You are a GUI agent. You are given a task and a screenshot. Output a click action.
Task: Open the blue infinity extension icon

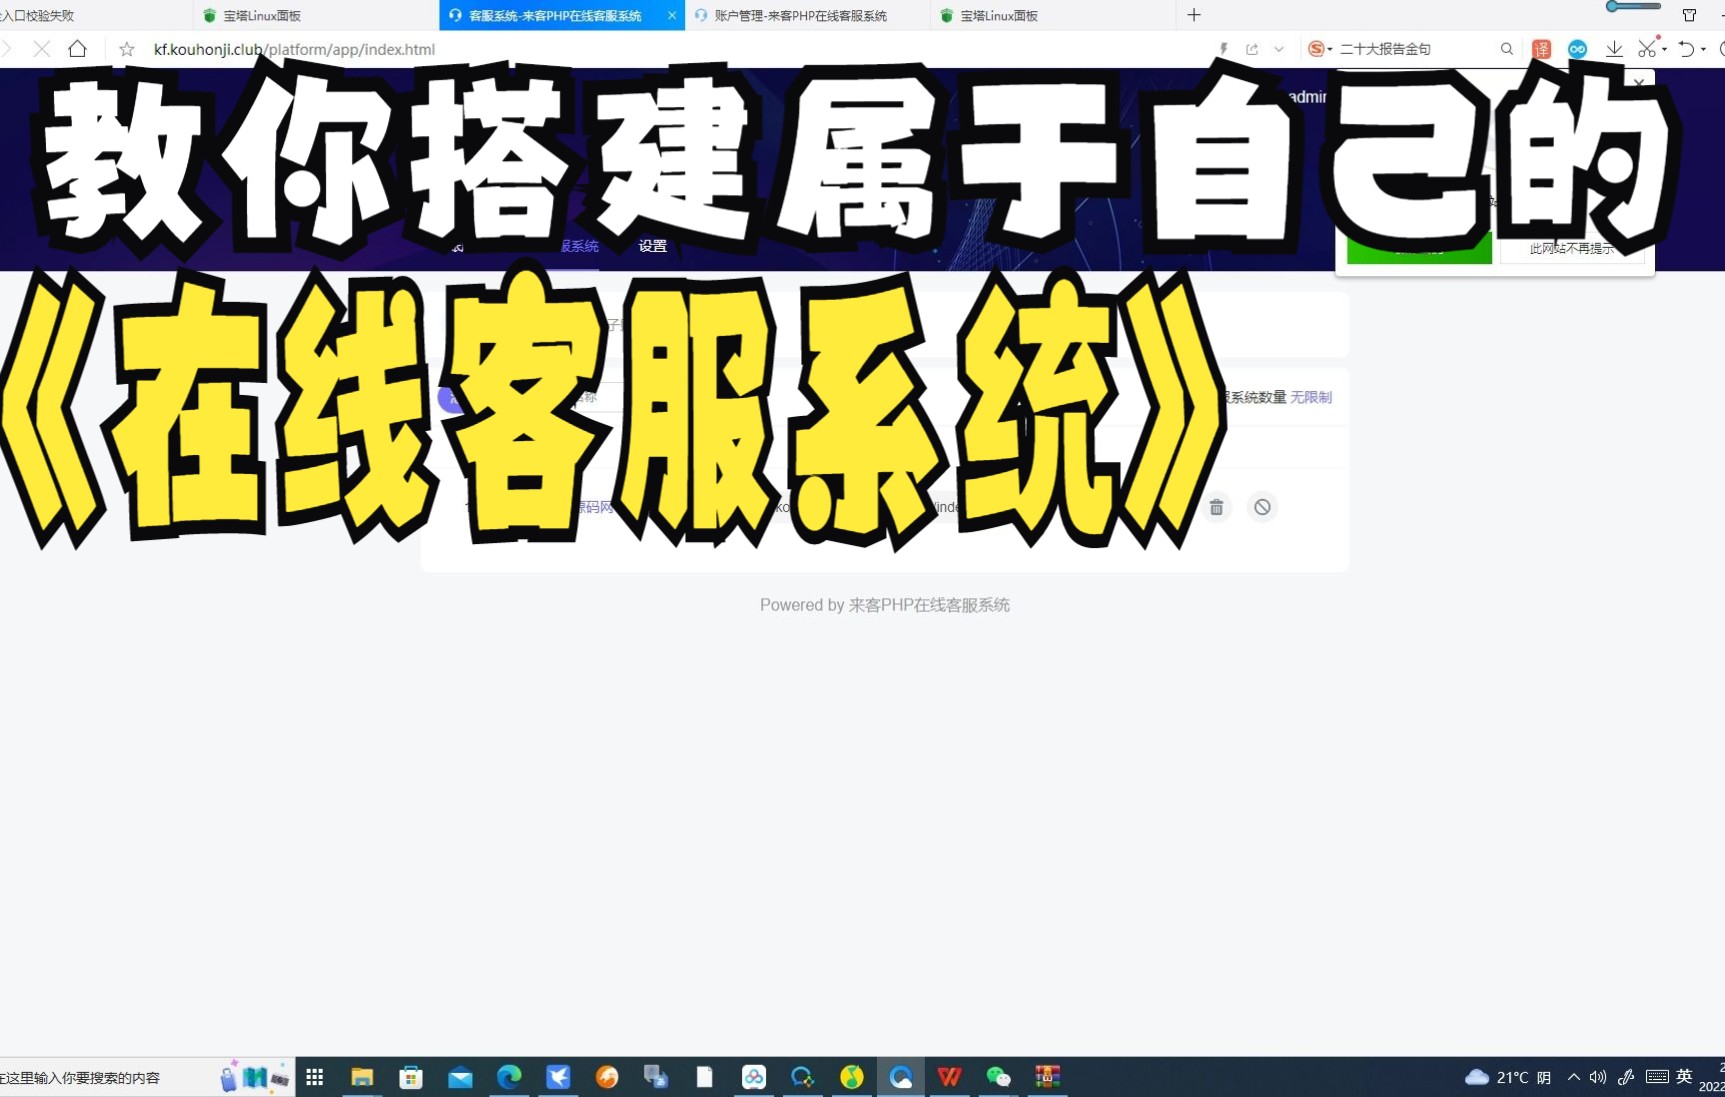pos(1578,49)
